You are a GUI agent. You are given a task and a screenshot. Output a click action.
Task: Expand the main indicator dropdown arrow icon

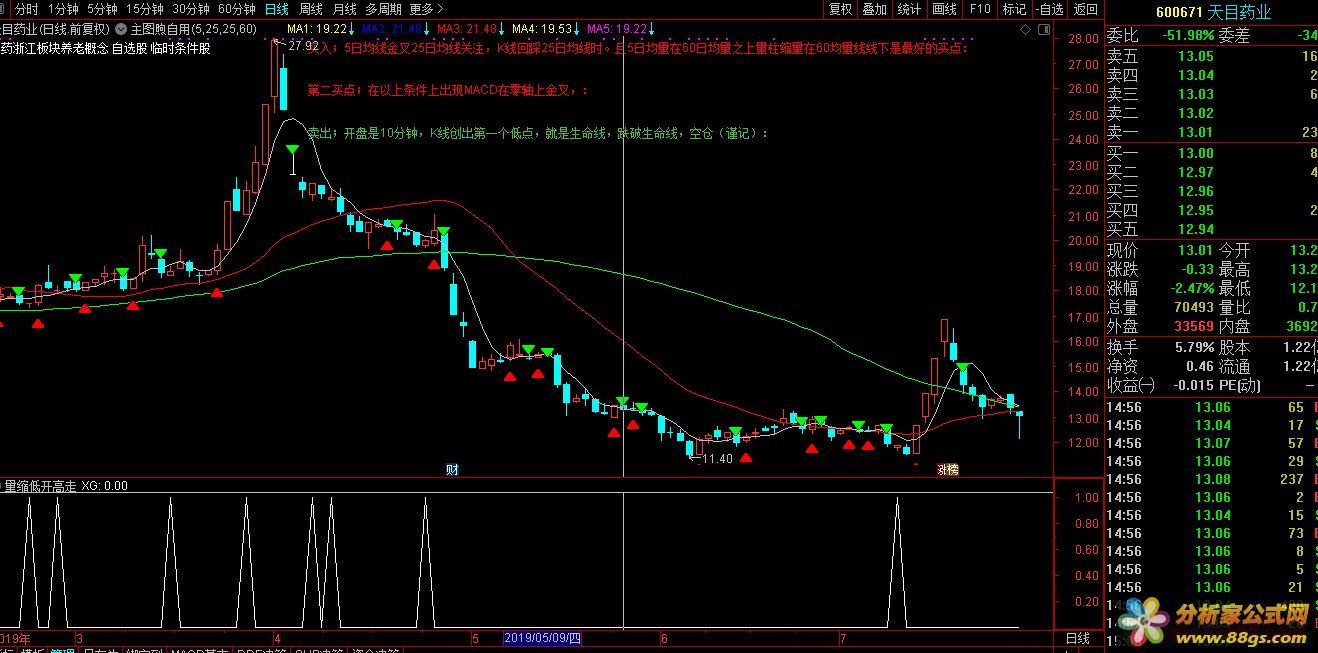tap(121, 29)
